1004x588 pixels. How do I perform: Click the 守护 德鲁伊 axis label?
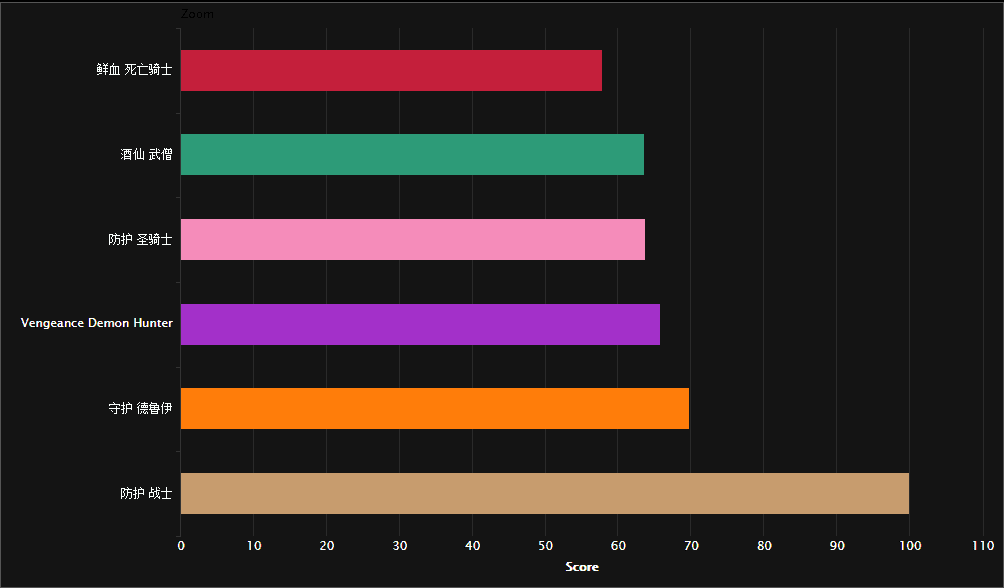click(x=140, y=408)
